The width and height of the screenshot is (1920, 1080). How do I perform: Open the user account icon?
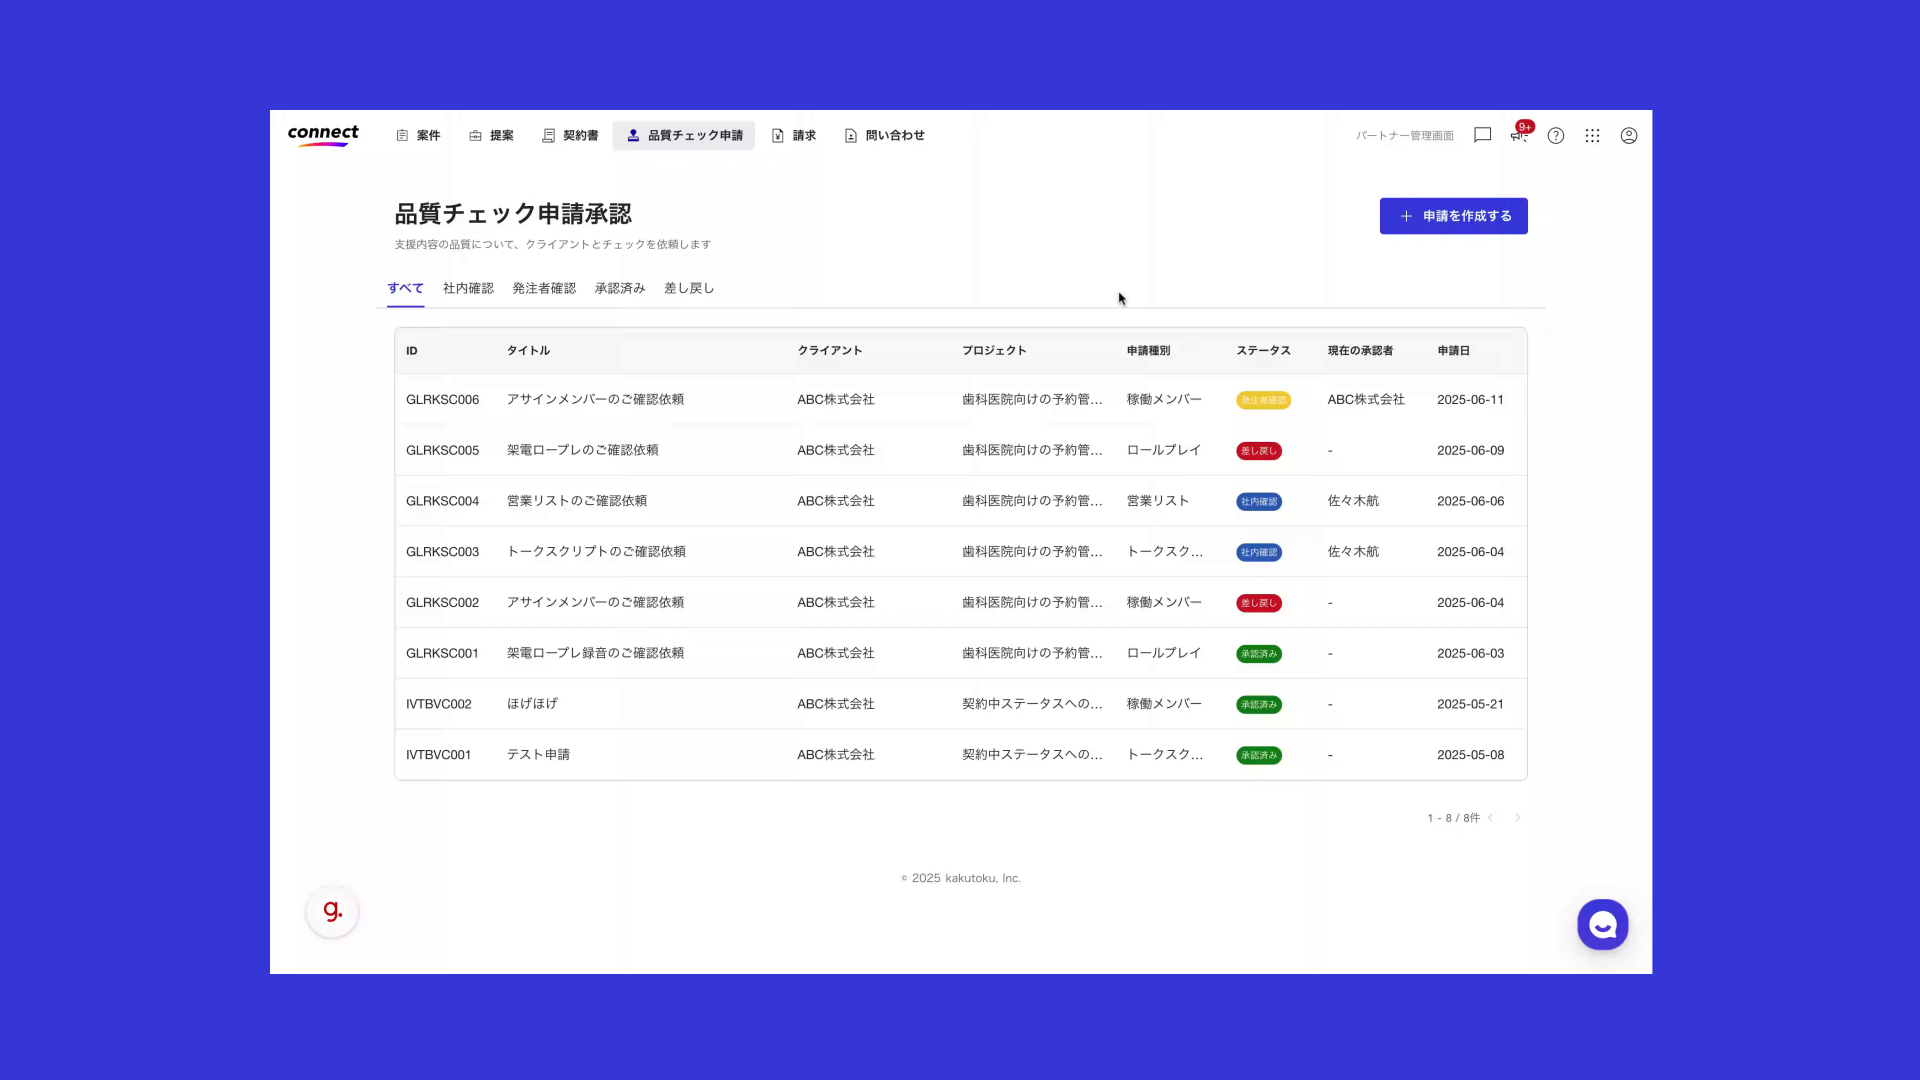1629,136
